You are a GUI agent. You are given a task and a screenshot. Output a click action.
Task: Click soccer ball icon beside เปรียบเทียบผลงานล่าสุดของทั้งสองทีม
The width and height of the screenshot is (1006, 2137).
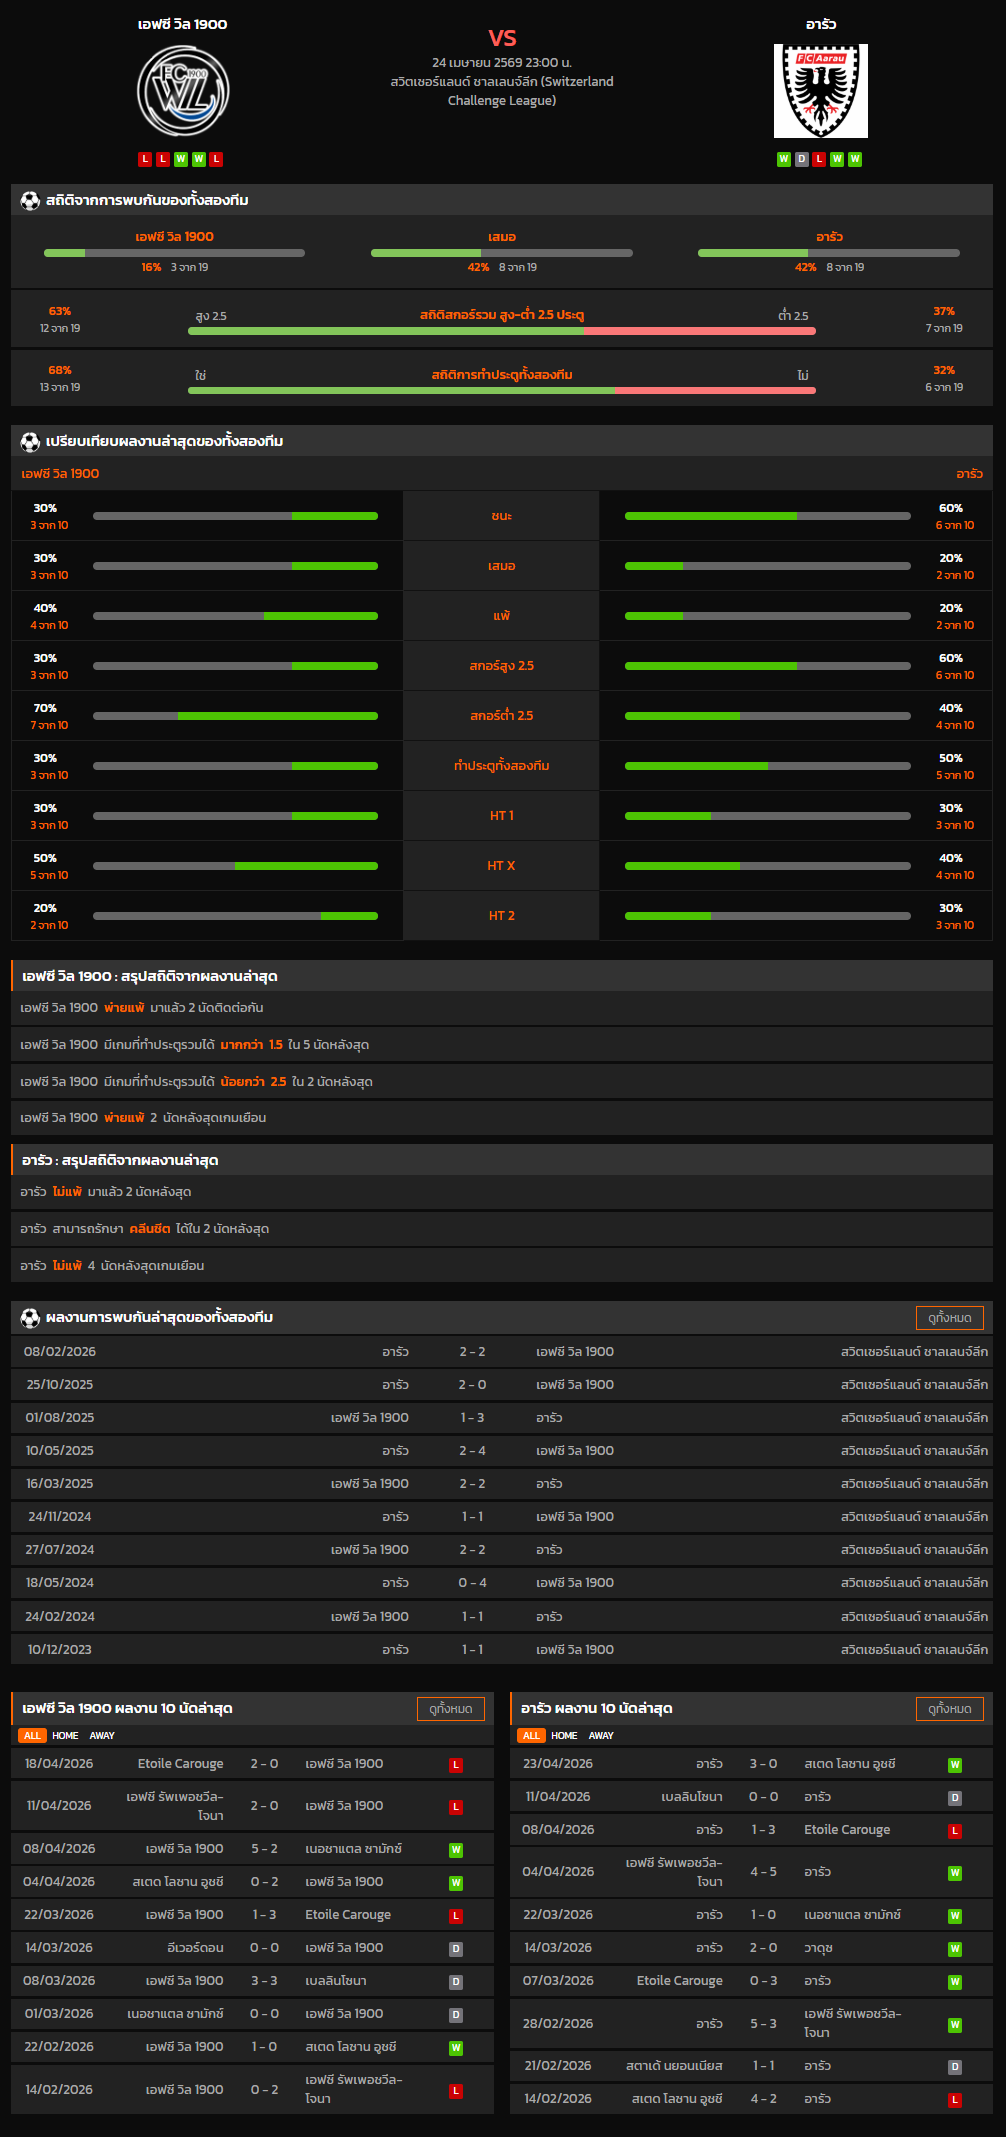tap(30, 441)
